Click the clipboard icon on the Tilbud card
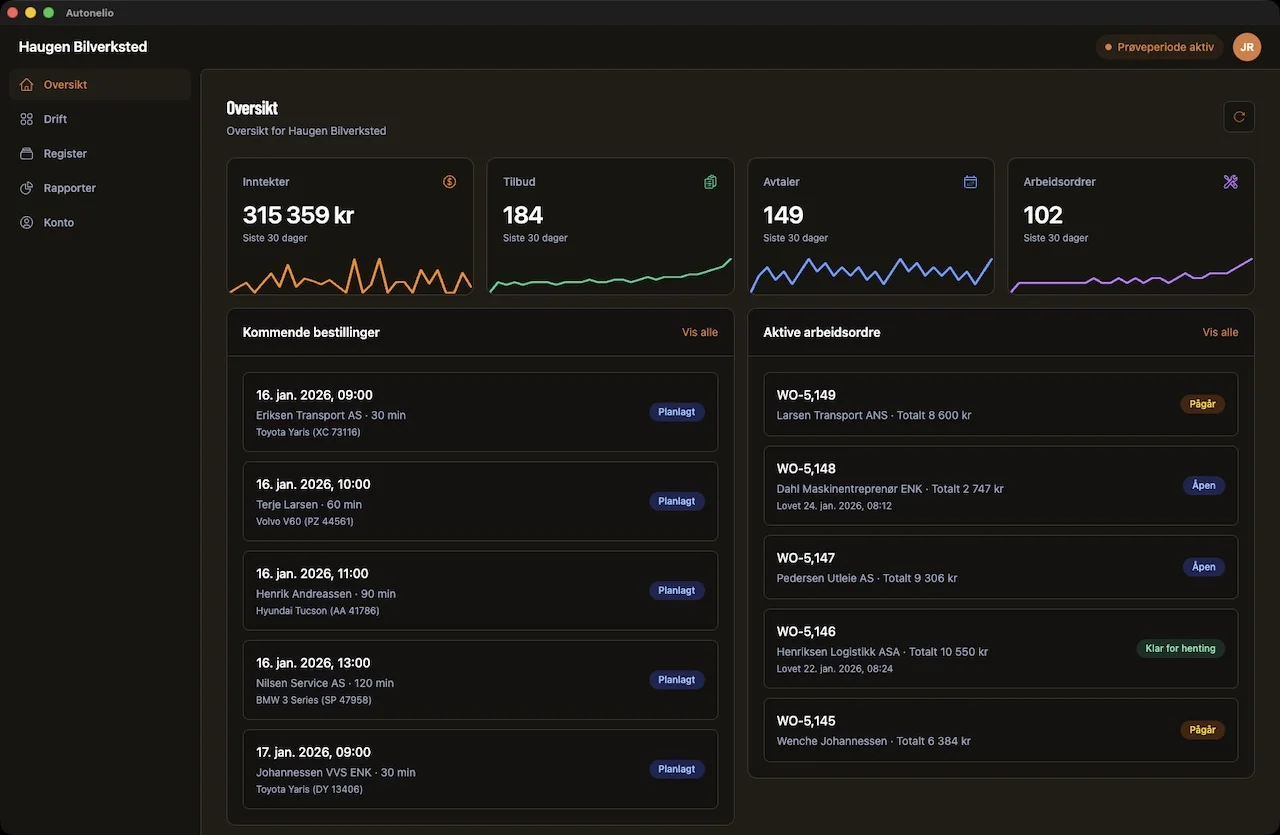This screenshot has height=835, width=1280. [710, 181]
